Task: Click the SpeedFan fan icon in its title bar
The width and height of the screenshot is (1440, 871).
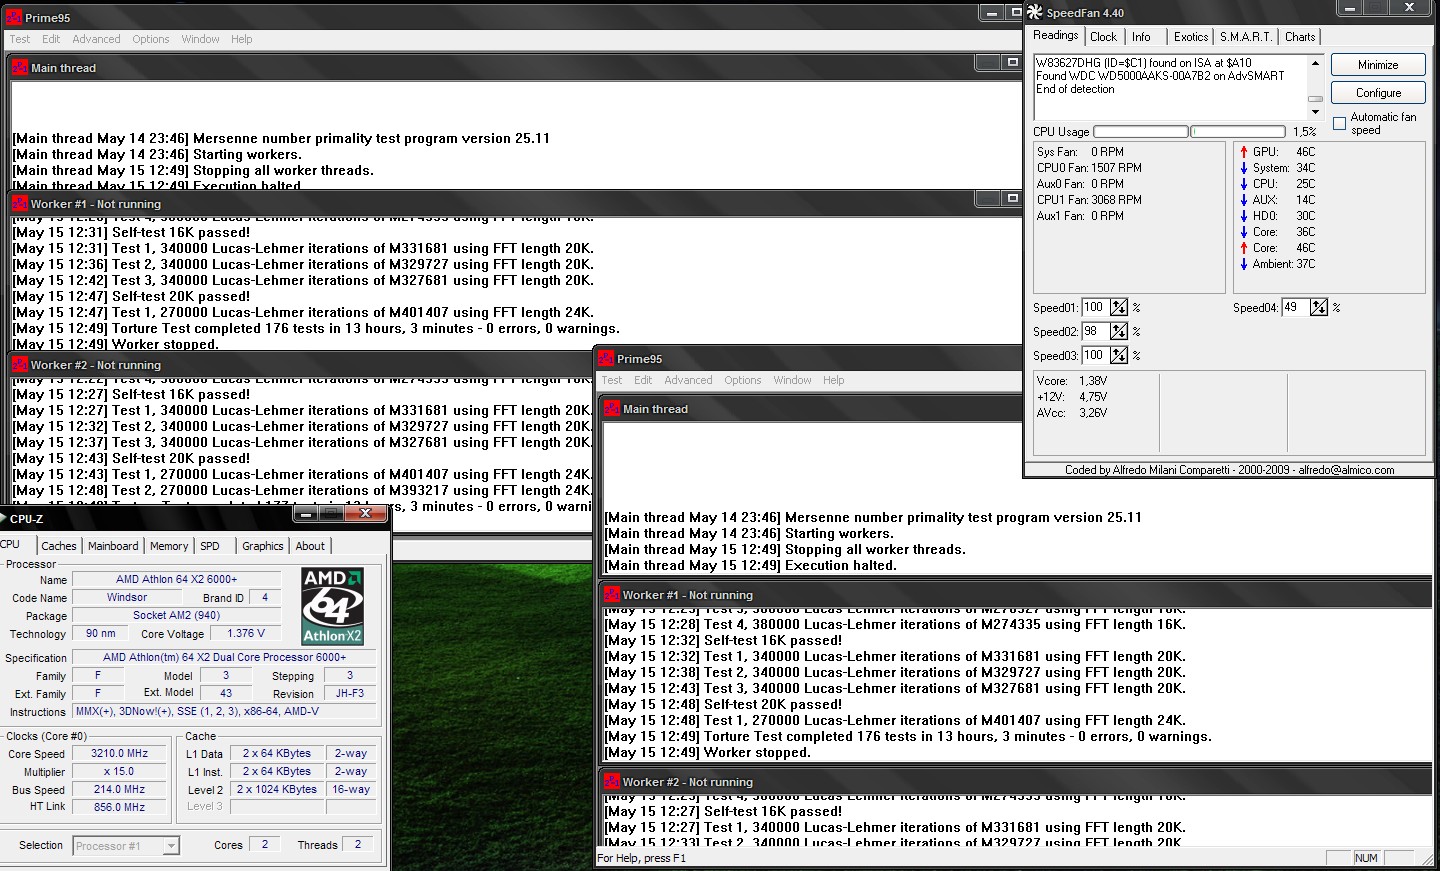Action: (1035, 12)
